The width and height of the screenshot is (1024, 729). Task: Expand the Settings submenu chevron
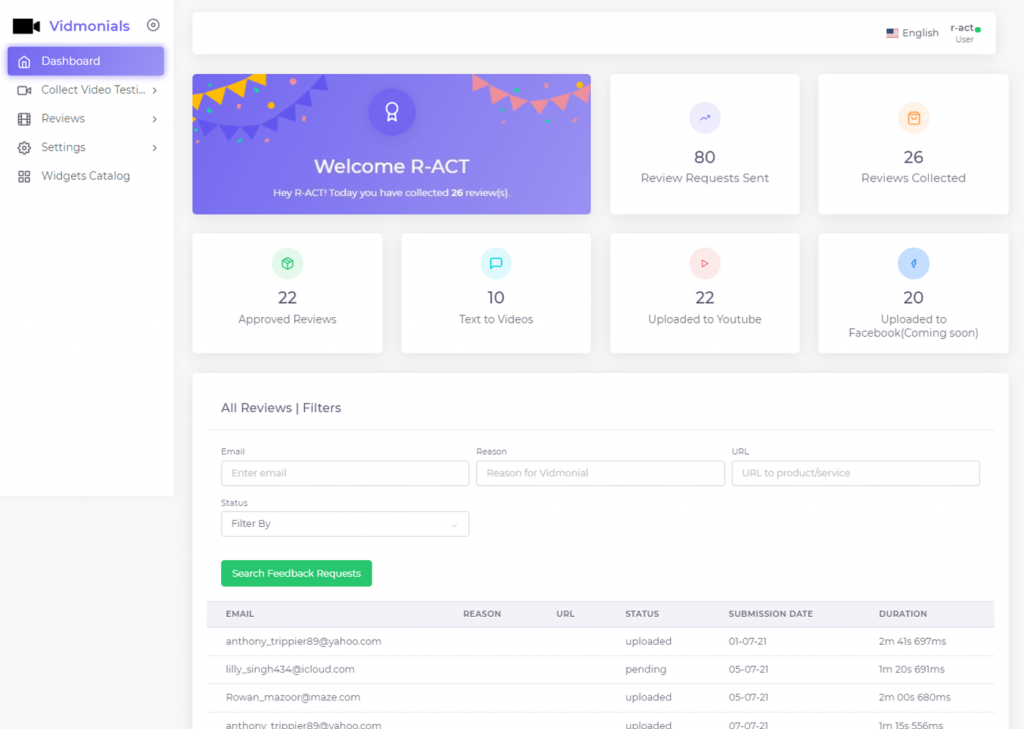click(x=155, y=148)
